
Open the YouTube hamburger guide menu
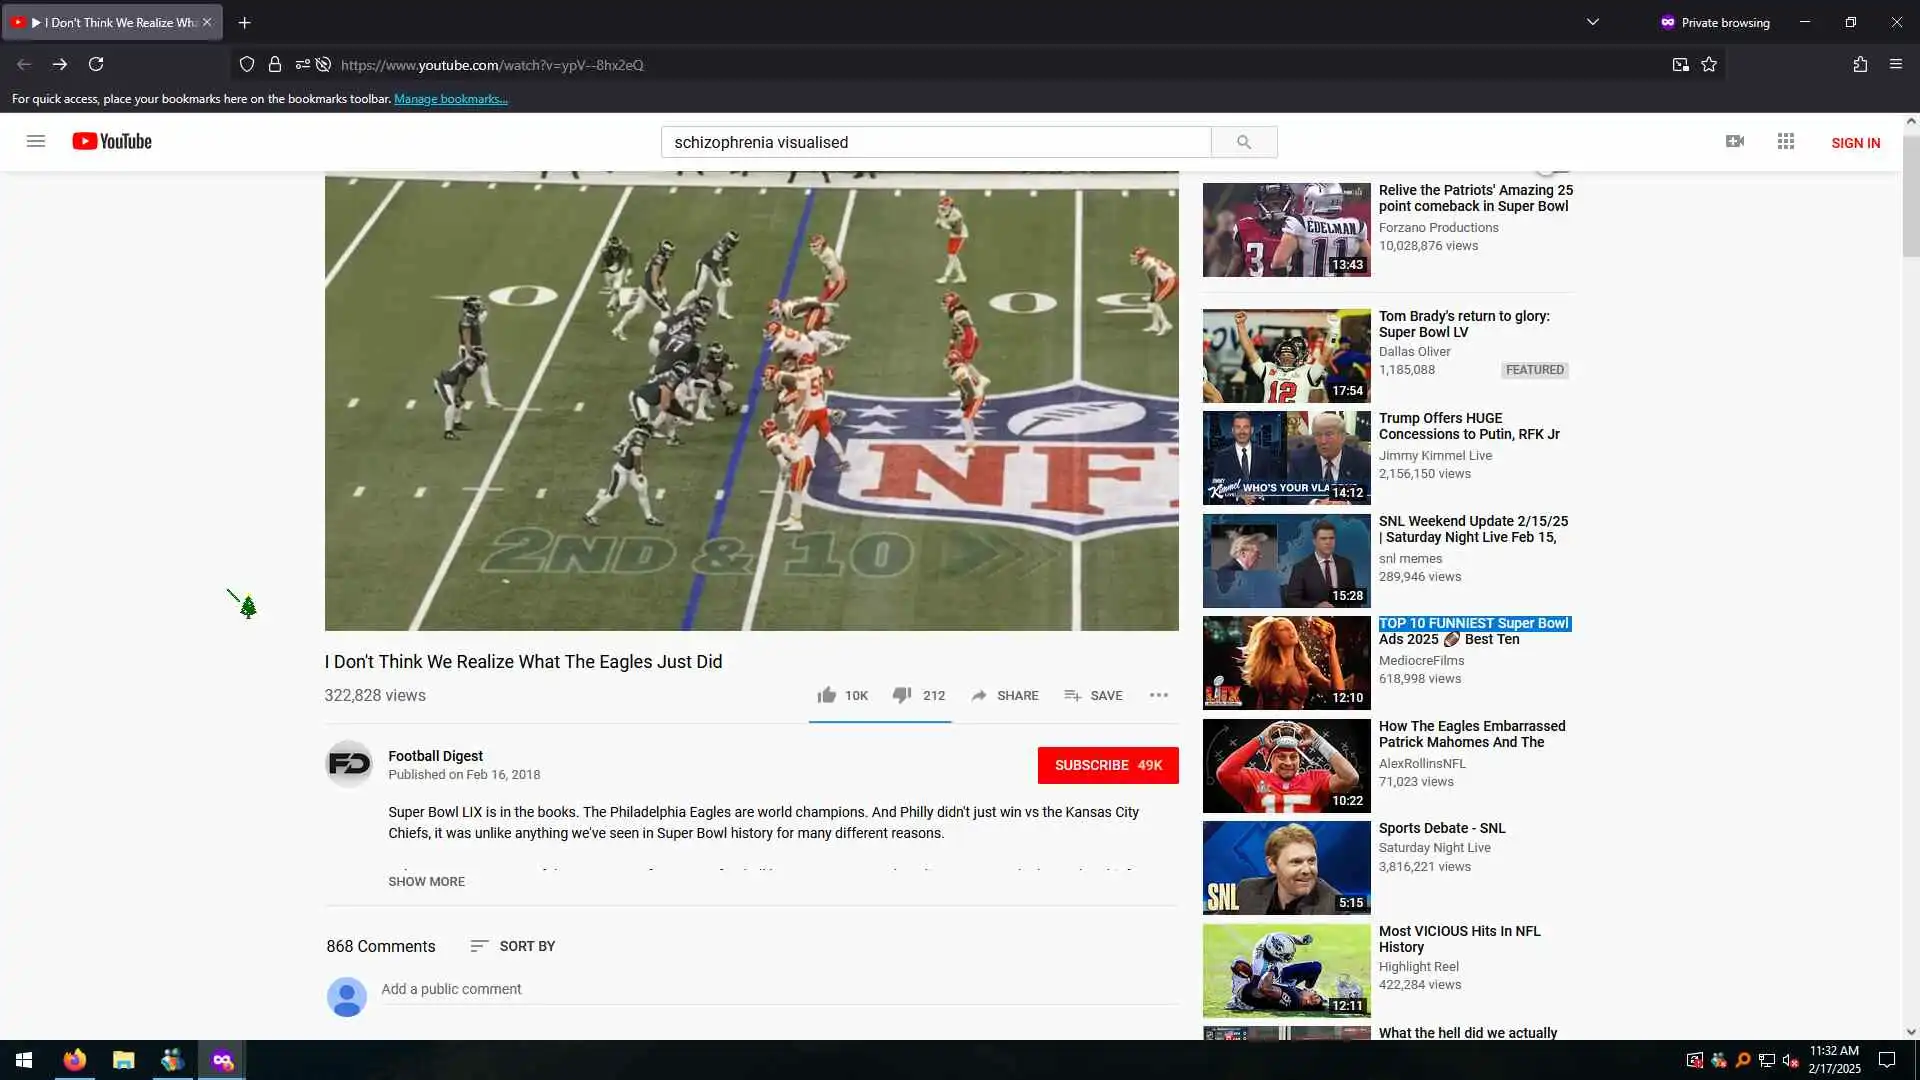click(x=36, y=141)
